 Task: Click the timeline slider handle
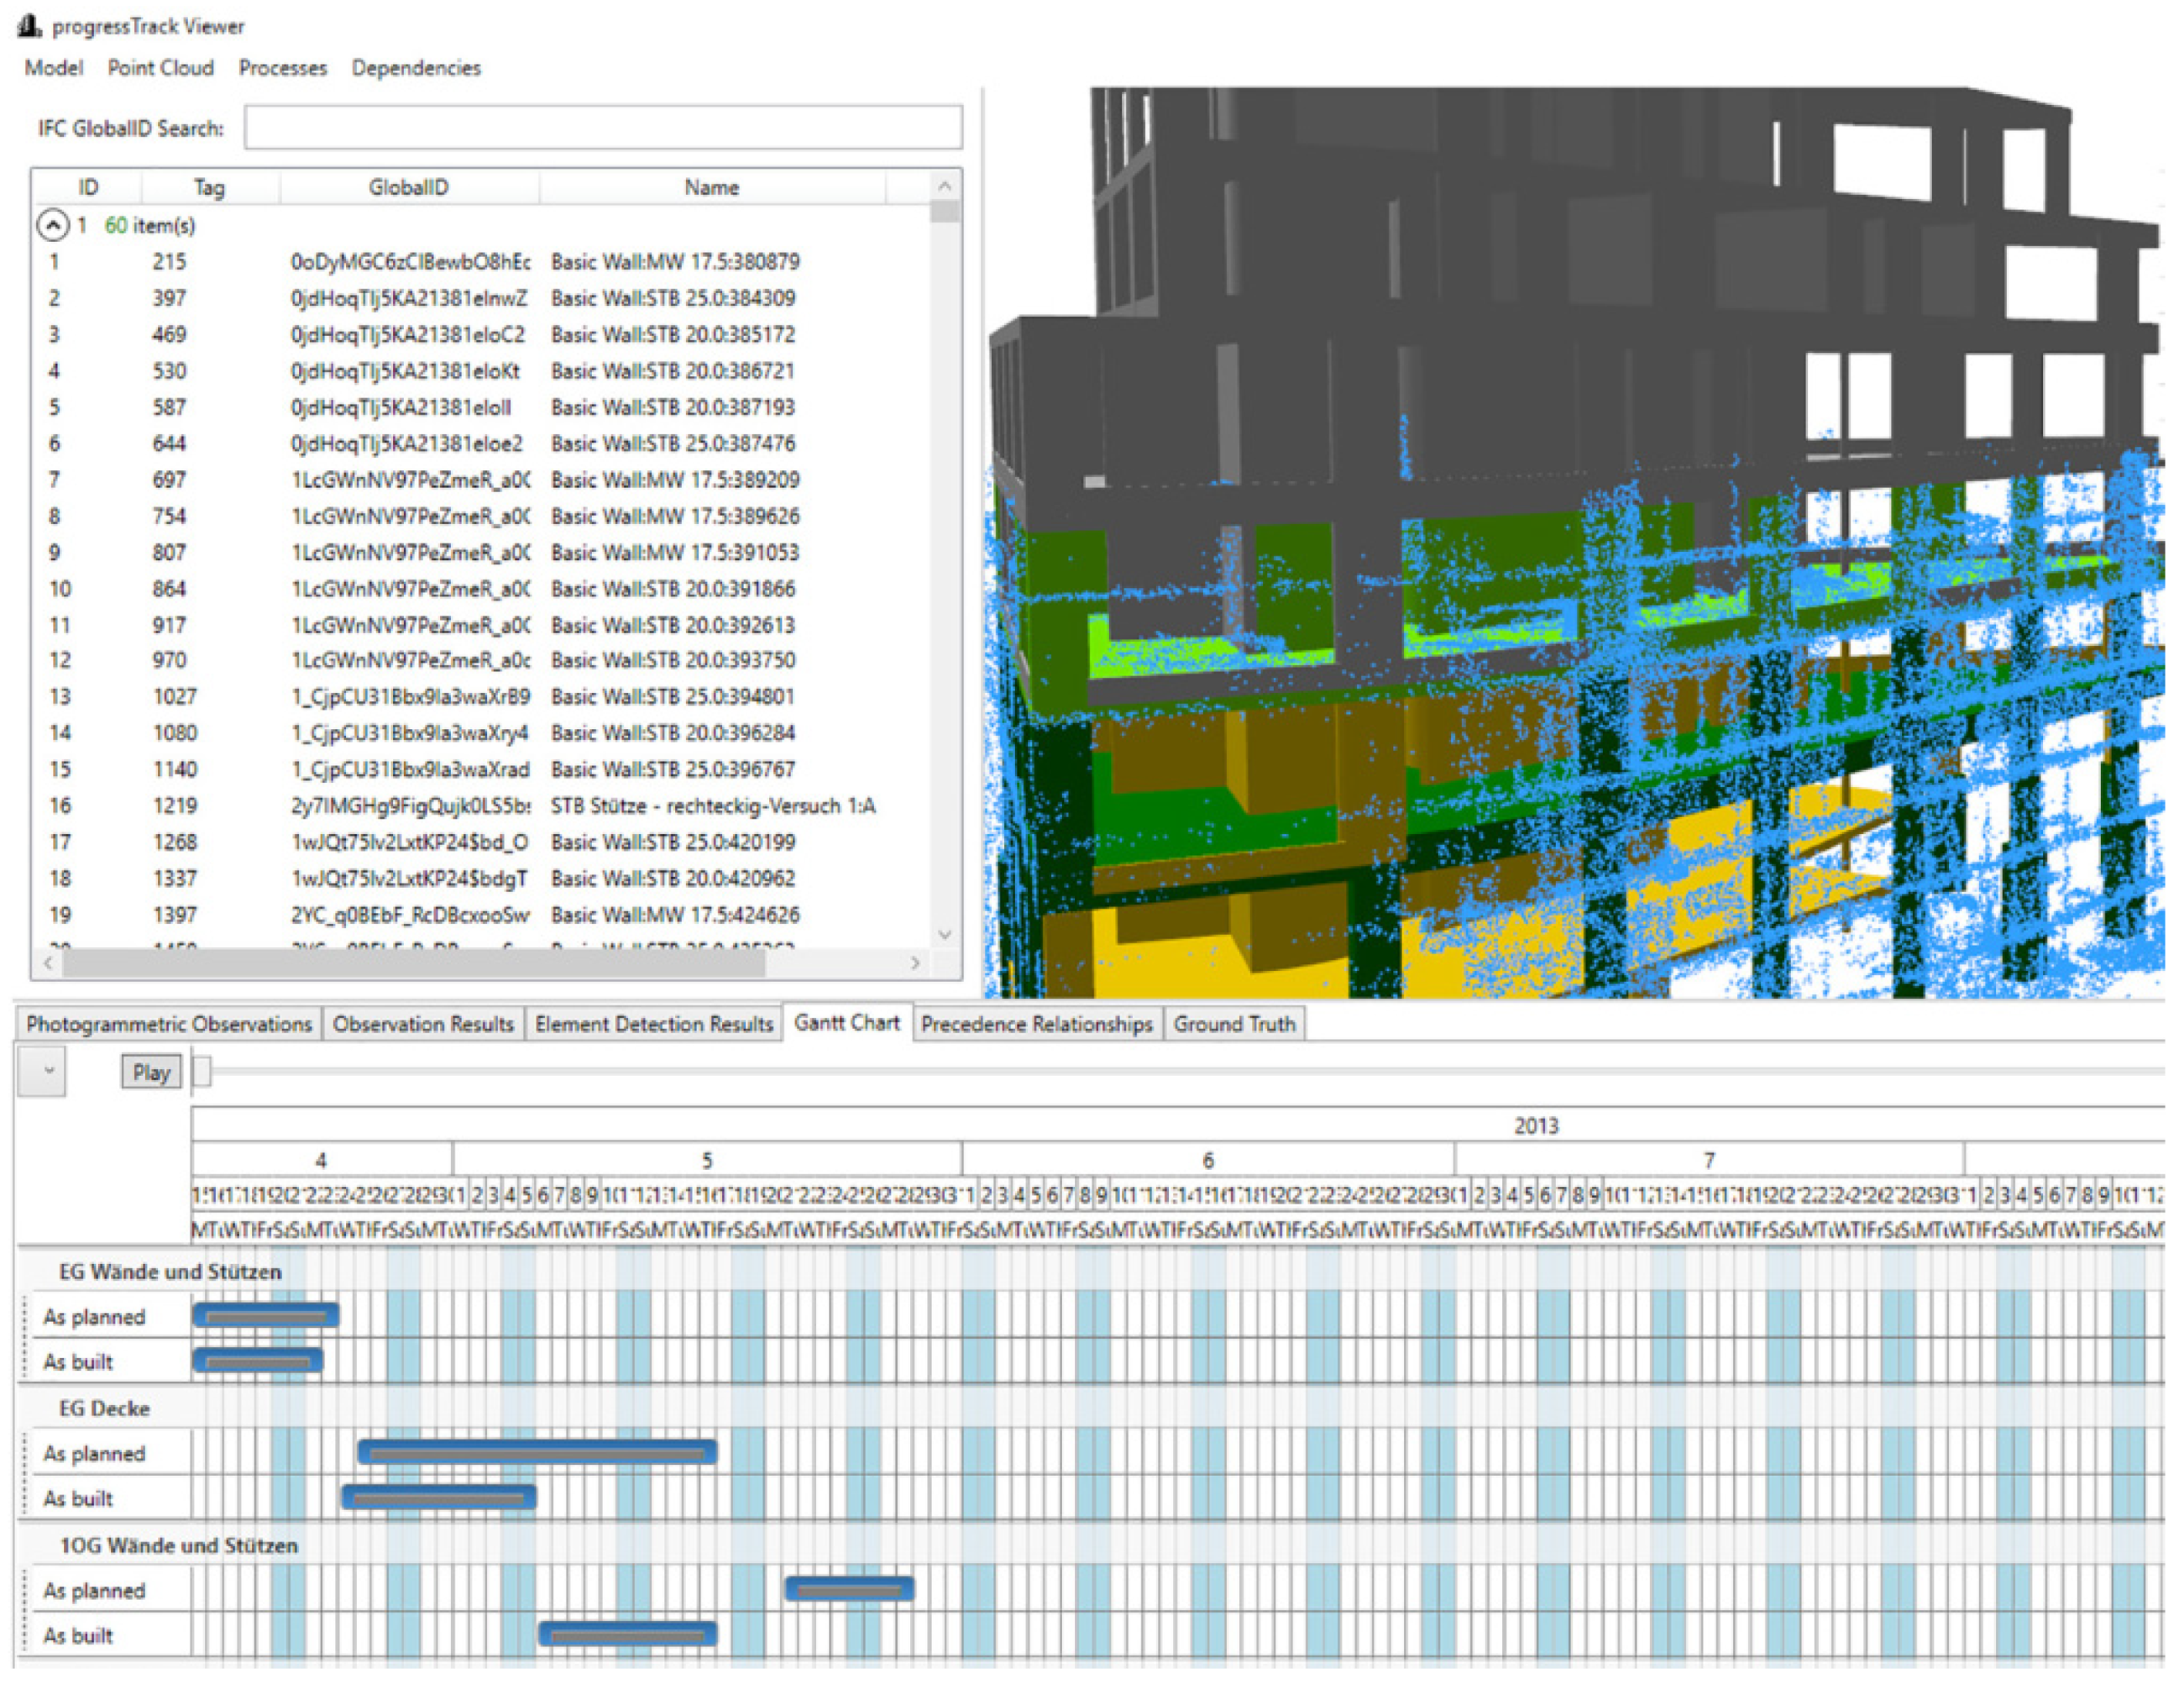click(x=202, y=1071)
